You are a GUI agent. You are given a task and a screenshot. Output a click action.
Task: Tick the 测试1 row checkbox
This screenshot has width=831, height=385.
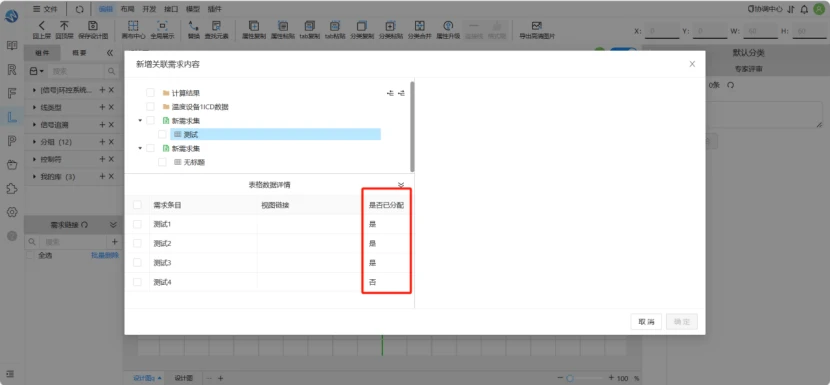pos(137,224)
